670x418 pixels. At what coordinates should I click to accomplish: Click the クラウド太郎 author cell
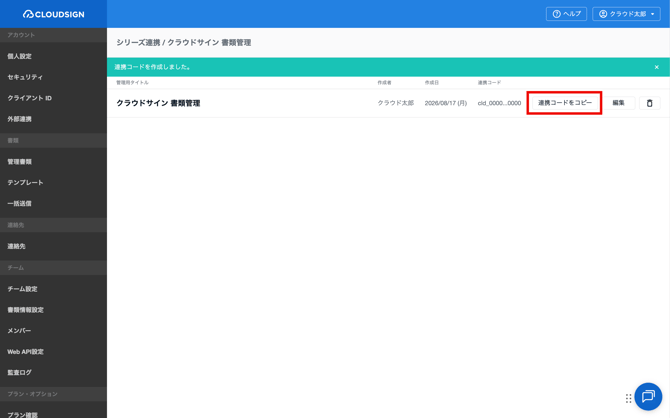tap(395, 103)
